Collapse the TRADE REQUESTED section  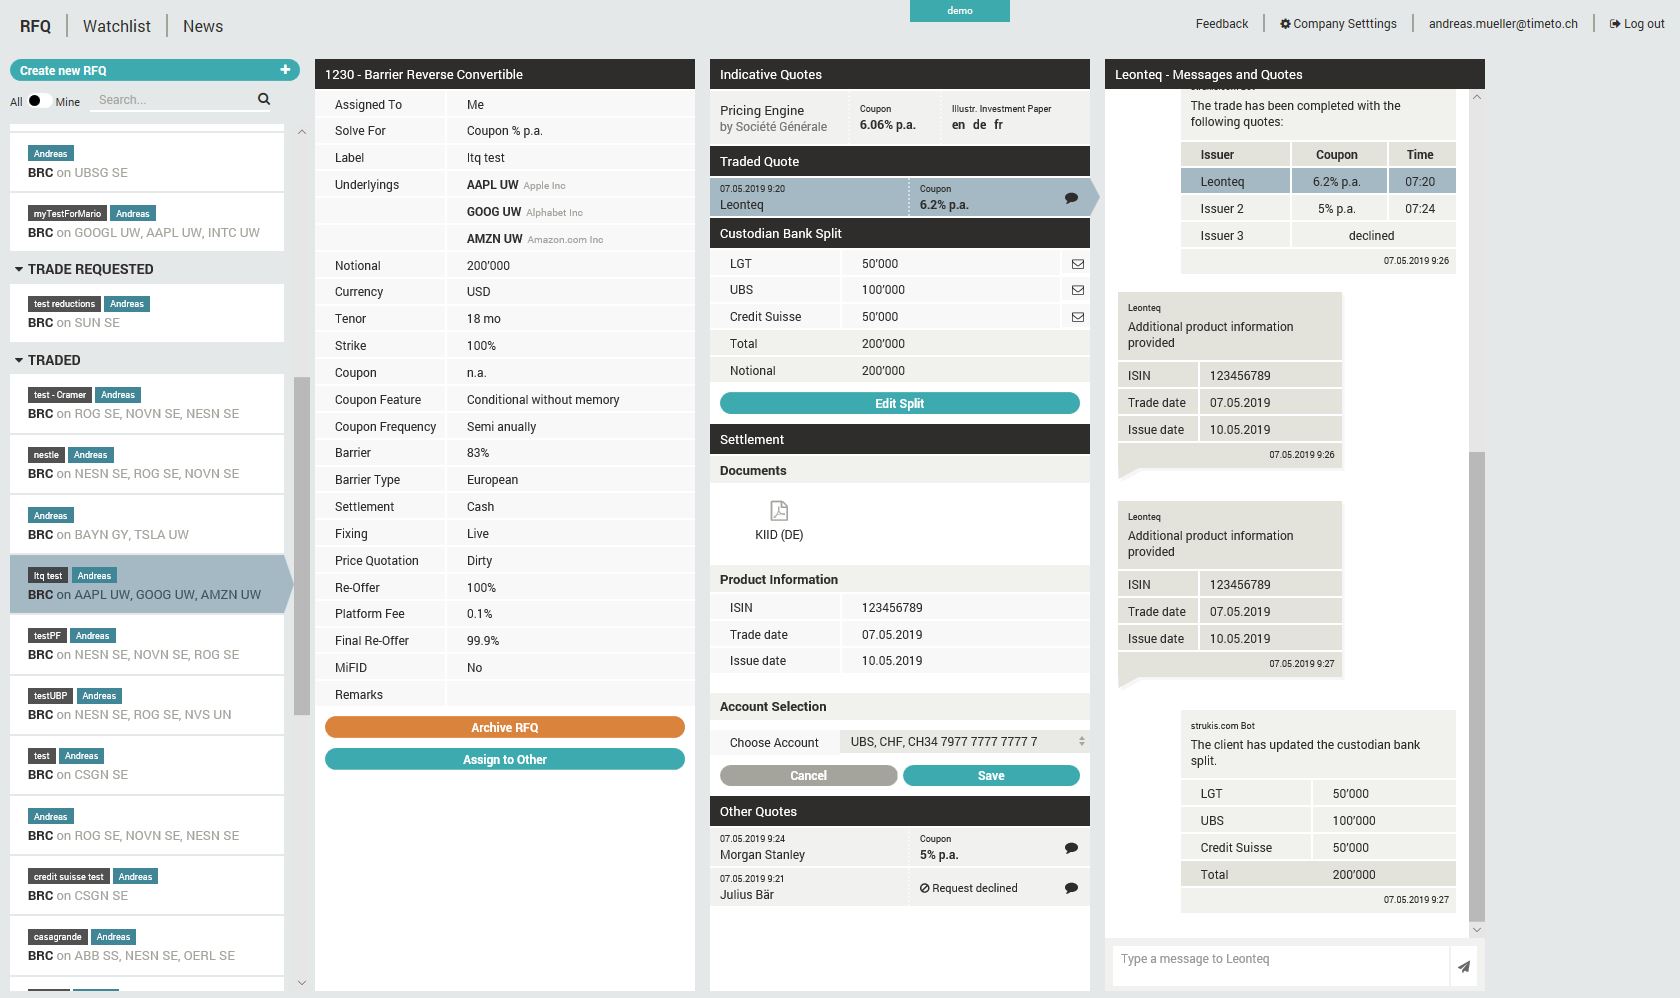coord(19,269)
